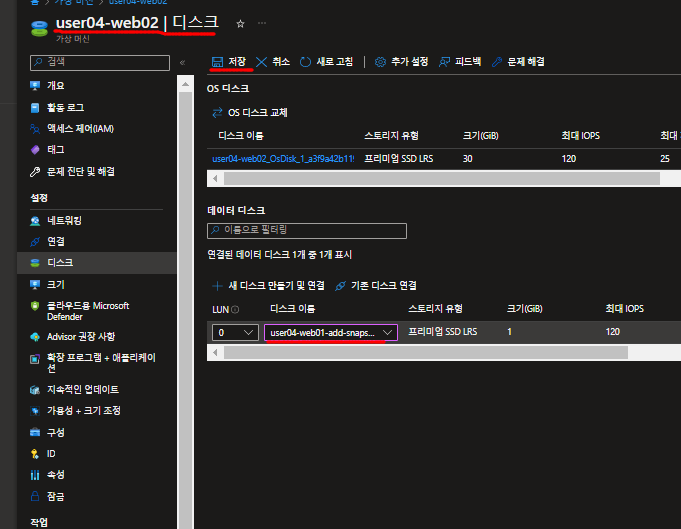Open the user04-web01-add-snaps disk name dropdown
The image size is (681, 529).
[x=331, y=333]
